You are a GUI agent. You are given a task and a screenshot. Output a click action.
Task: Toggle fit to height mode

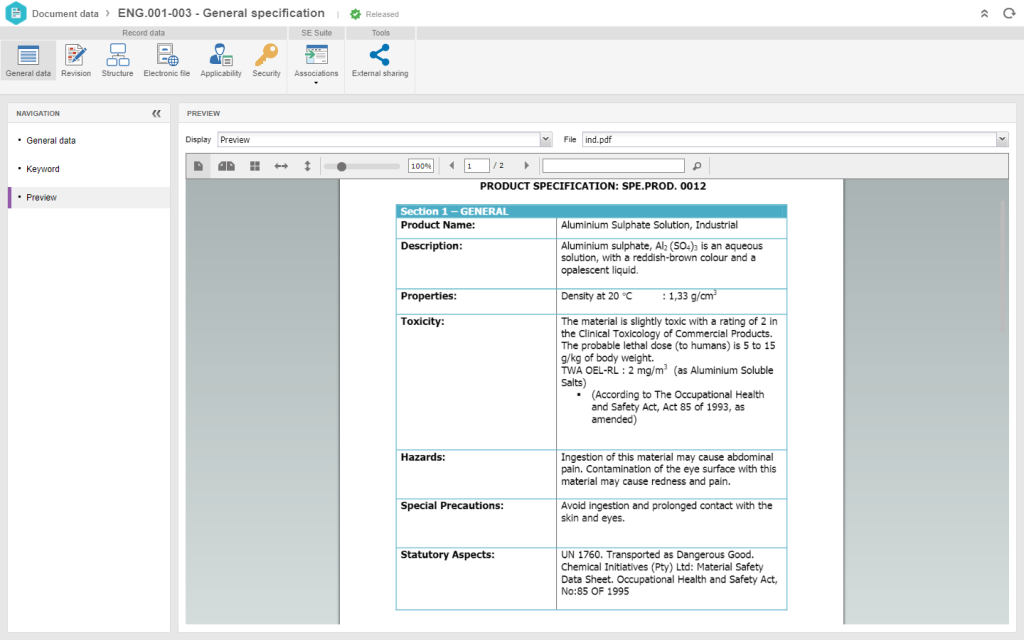[x=307, y=166]
